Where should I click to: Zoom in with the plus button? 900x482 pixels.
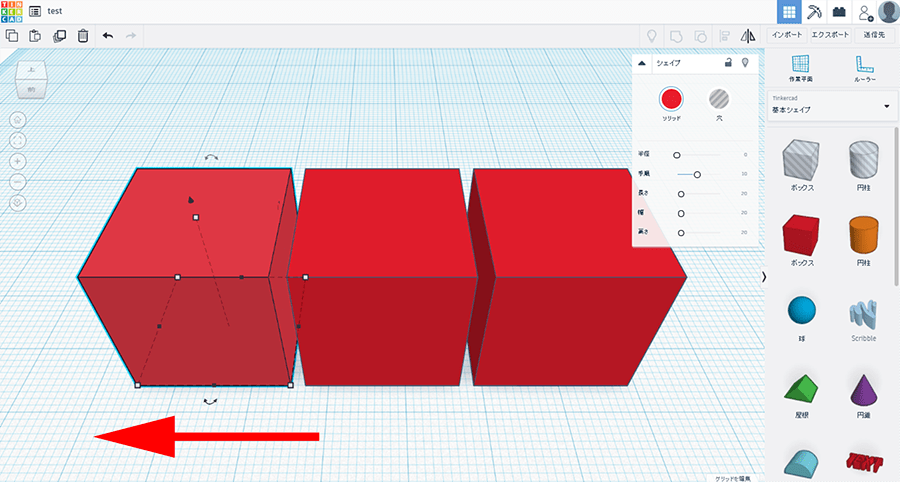(x=18, y=161)
